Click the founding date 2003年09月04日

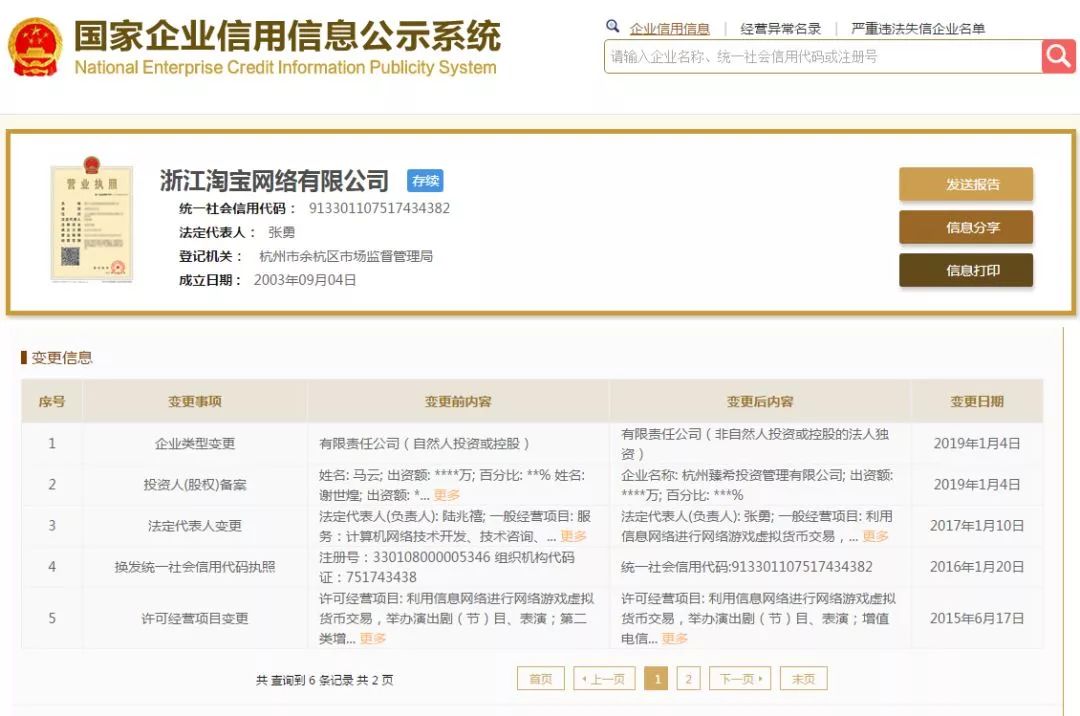click(304, 280)
